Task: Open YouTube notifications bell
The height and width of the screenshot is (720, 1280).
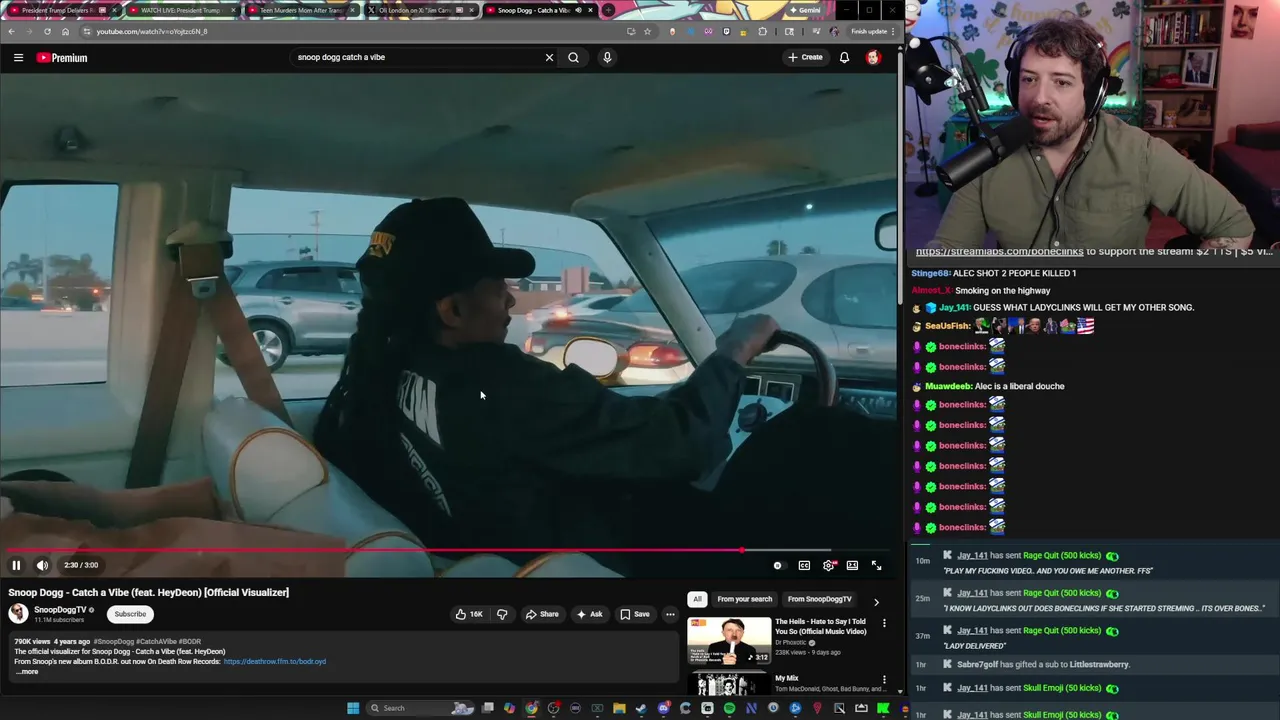Action: pyautogui.click(x=844, y=57)
